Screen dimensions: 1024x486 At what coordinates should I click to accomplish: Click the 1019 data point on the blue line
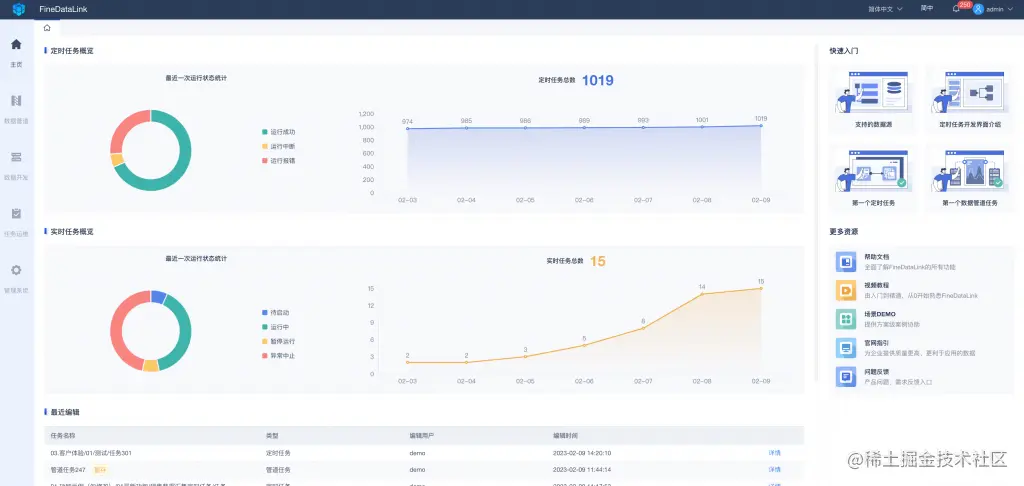[761, 125]
